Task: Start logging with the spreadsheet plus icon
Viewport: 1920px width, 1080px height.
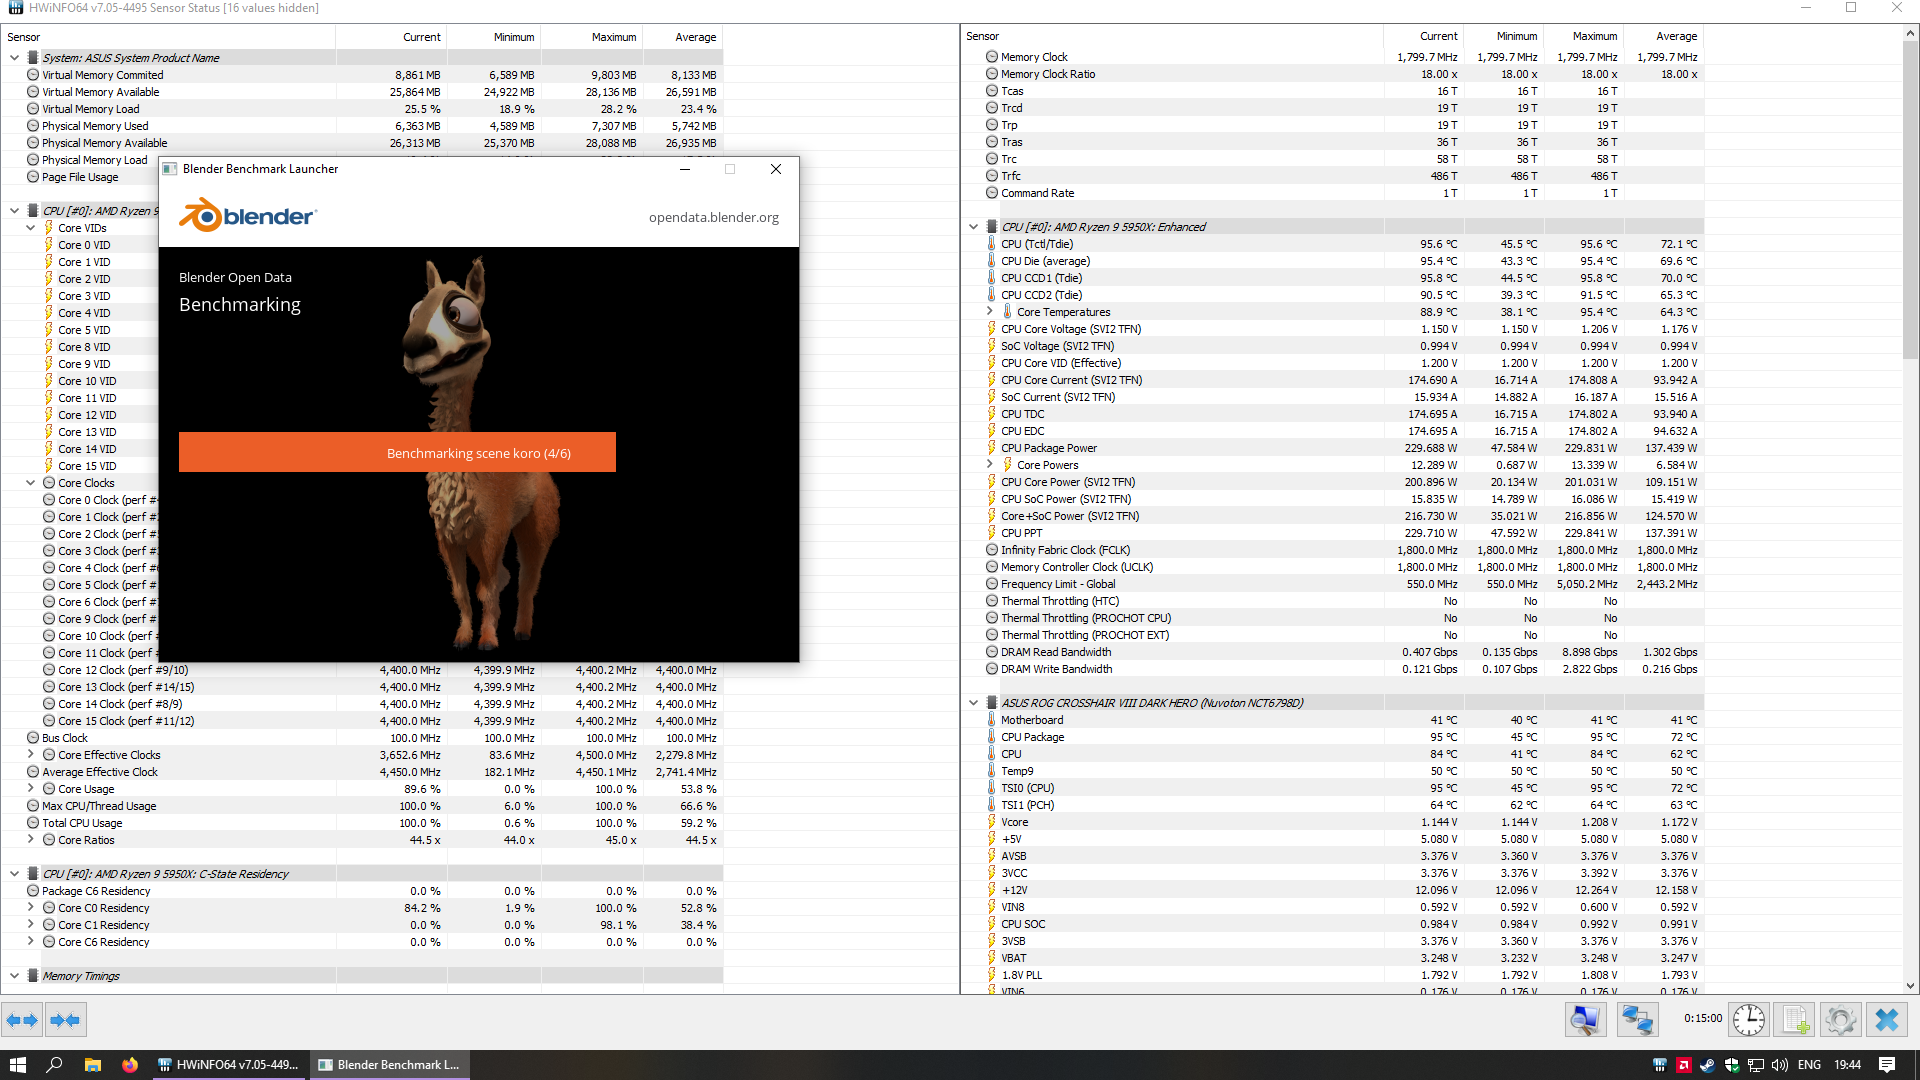Action: 1795,1020
